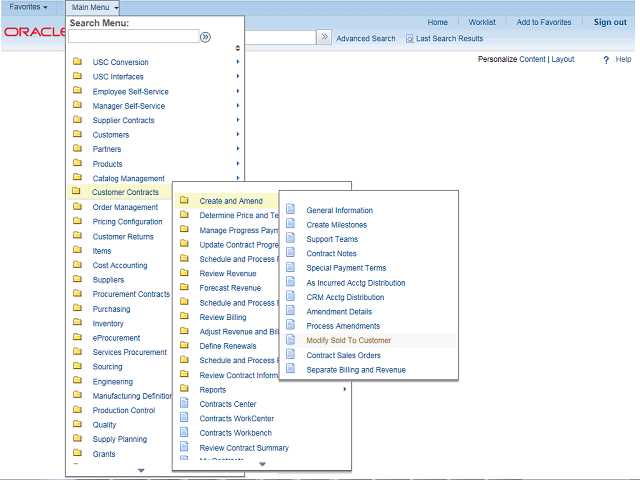
Task: Click the folder icon next to Customer Contracts
Action: pos(77,192)
